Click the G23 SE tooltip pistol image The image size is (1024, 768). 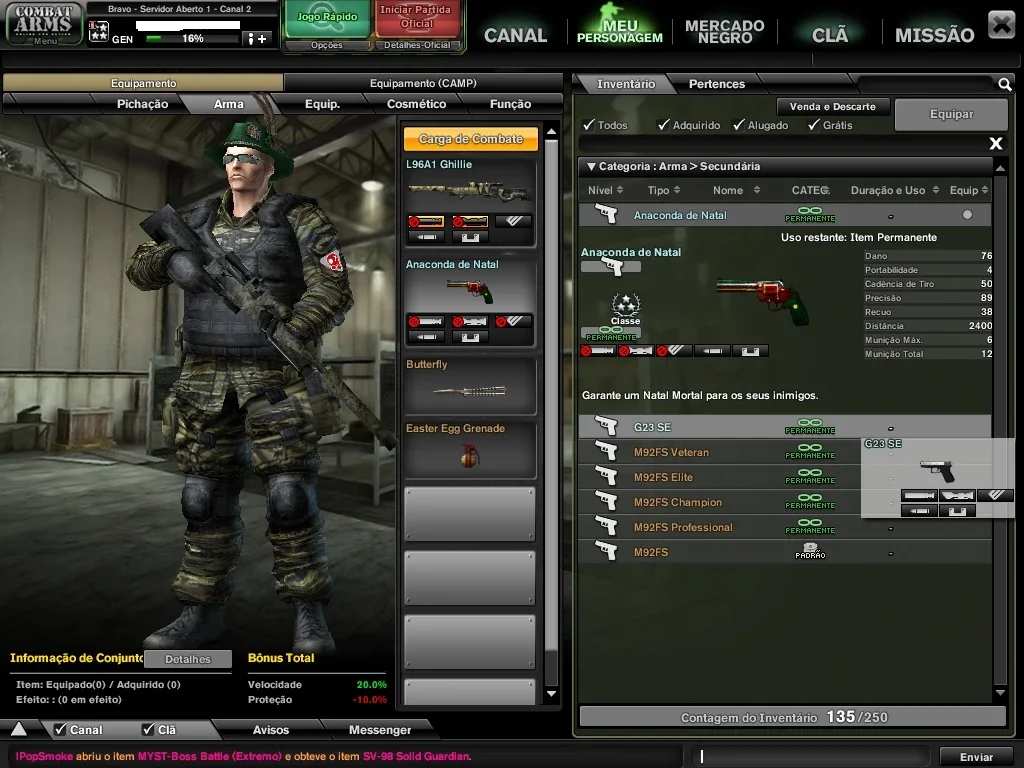[937, 470]
